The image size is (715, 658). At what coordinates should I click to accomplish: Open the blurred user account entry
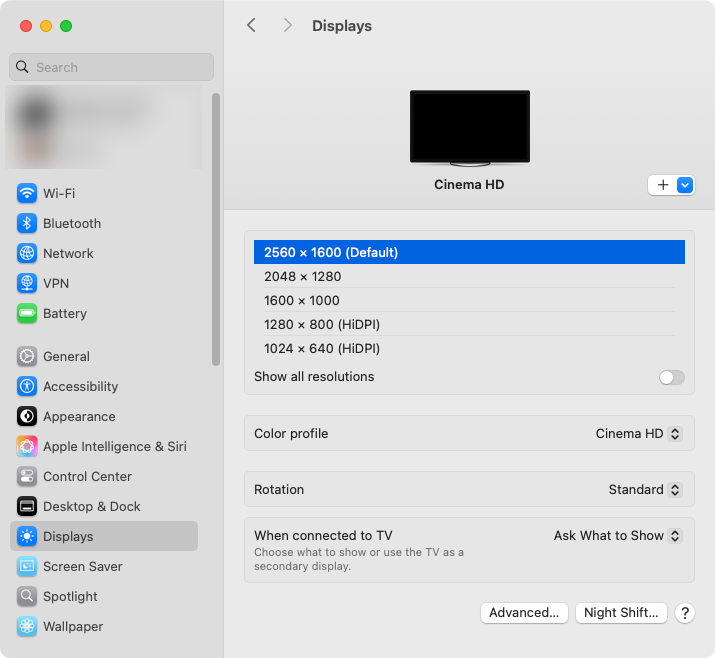coord(104,127)
